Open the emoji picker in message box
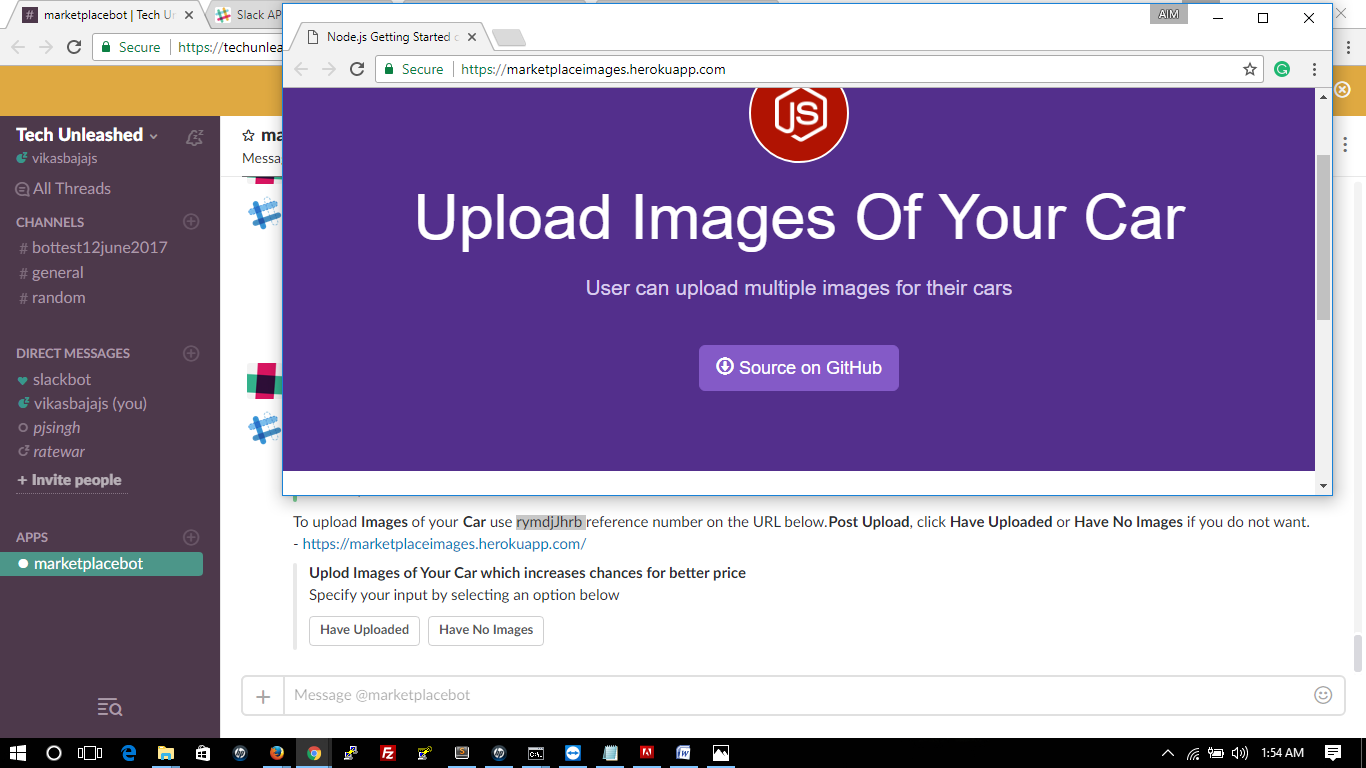The image size is (1366, 768). 1323,695
